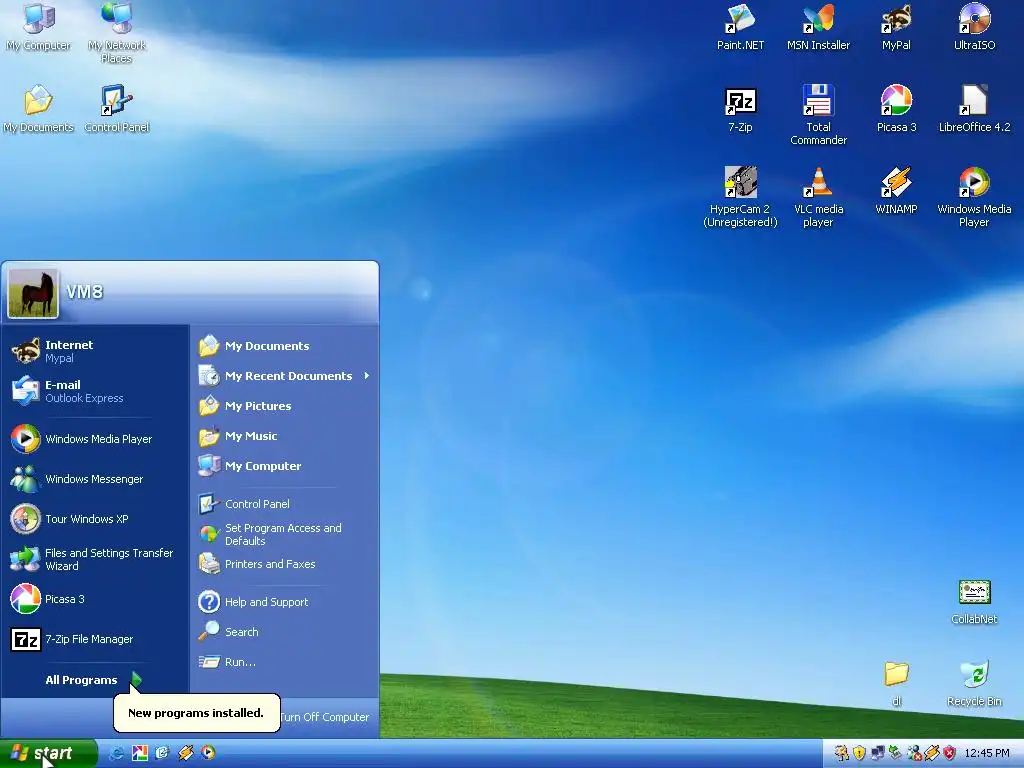Open WINAMP desktop shortcut
Image resolution: width=1024 pixels, height=768 pixels.
click(896, 191)
